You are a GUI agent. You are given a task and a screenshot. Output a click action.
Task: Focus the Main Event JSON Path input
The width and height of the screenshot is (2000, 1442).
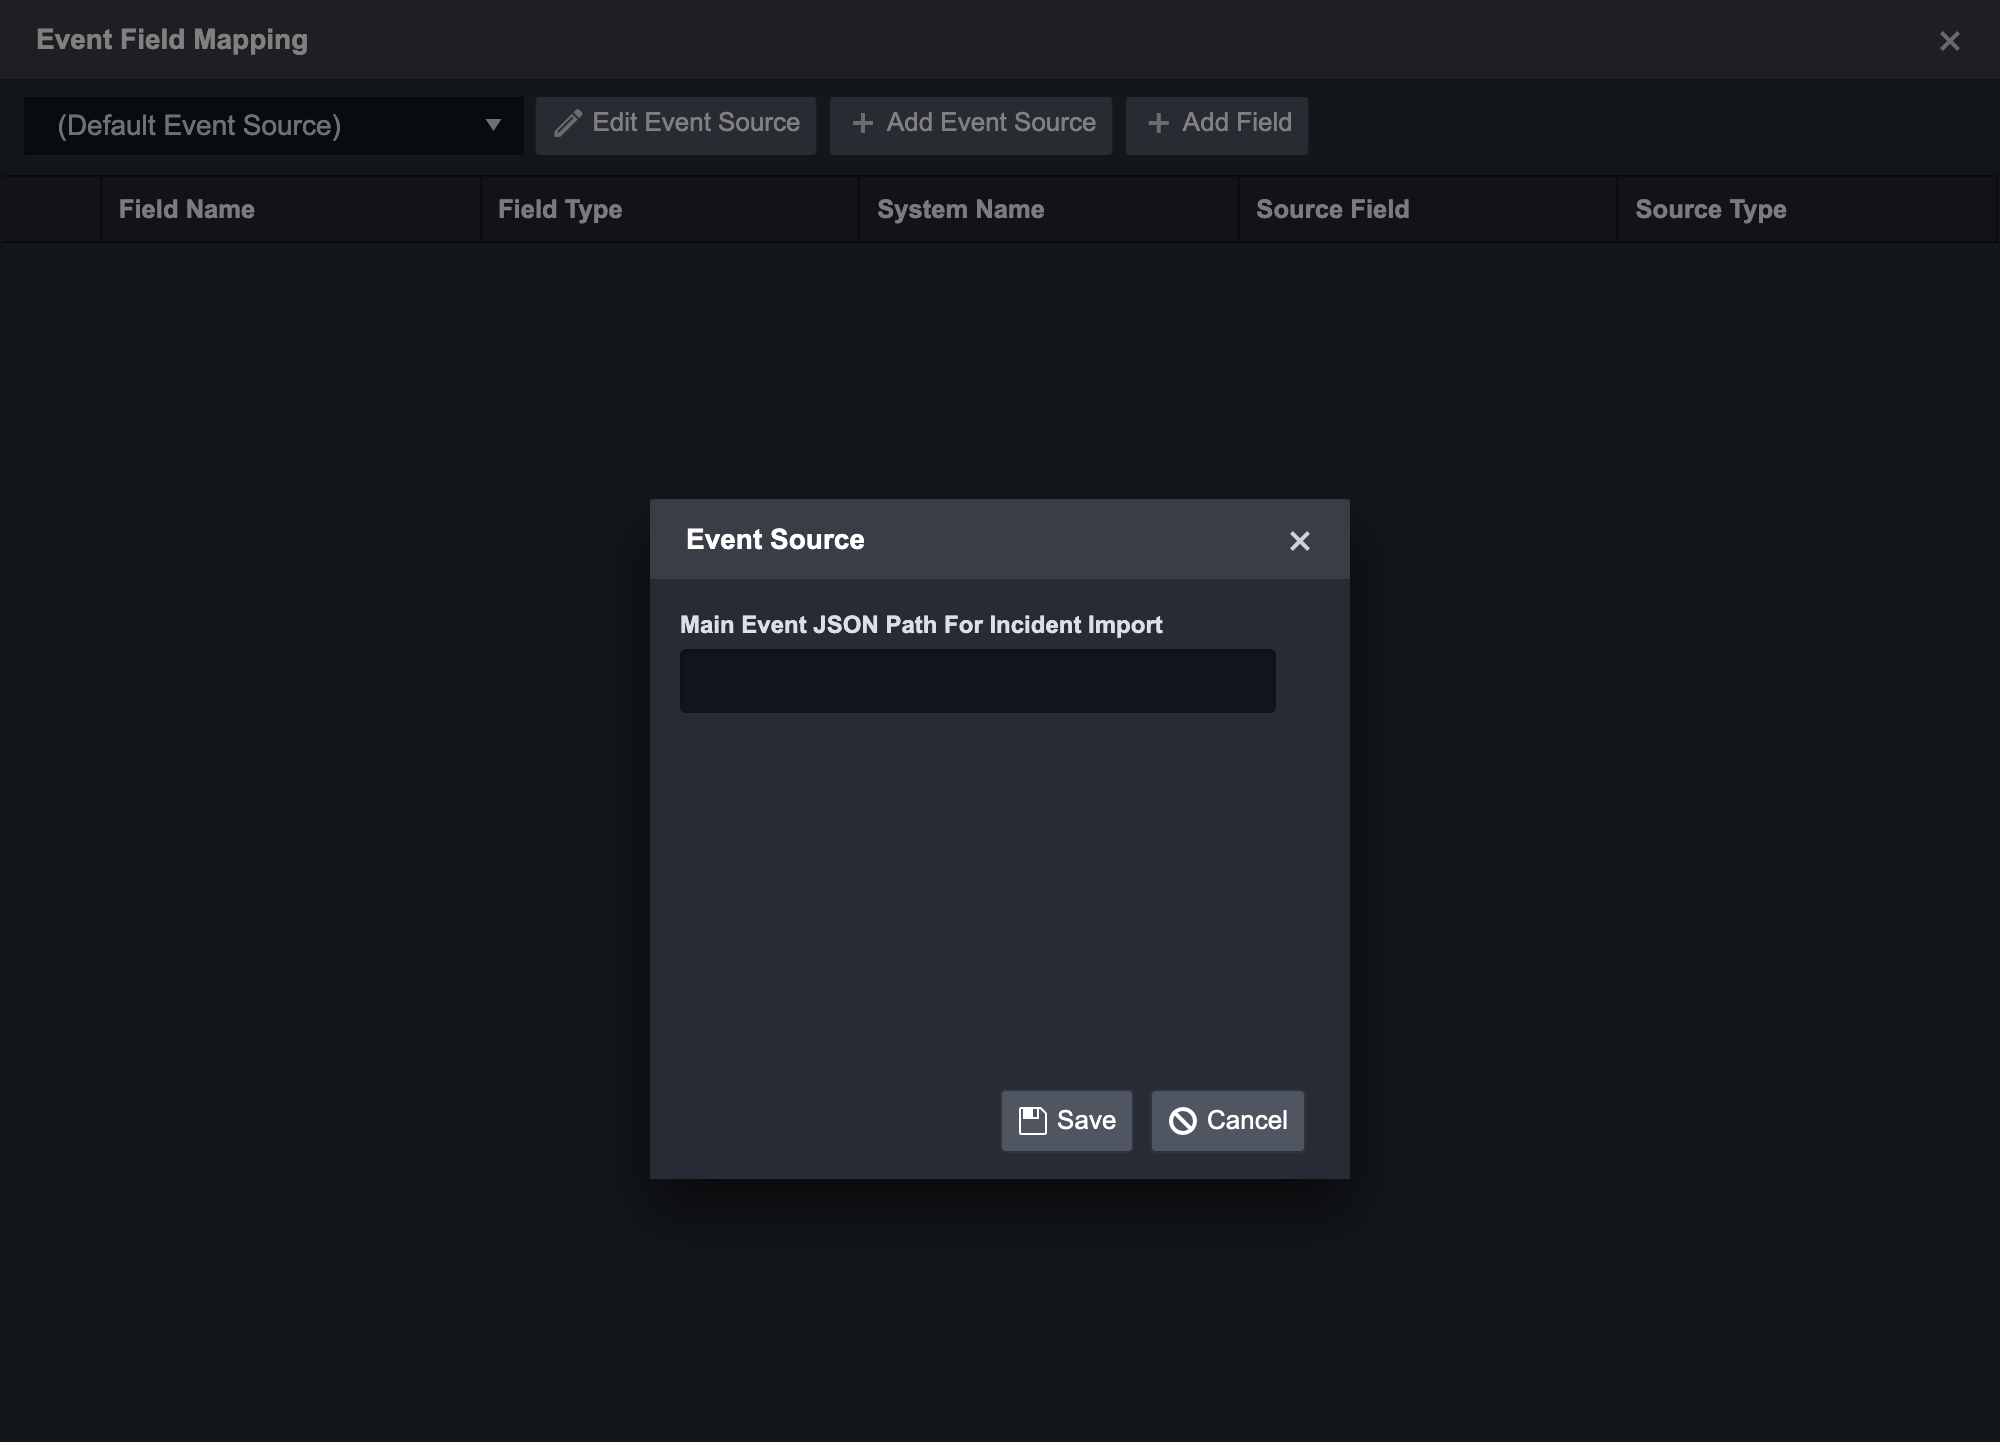point(977,681)
